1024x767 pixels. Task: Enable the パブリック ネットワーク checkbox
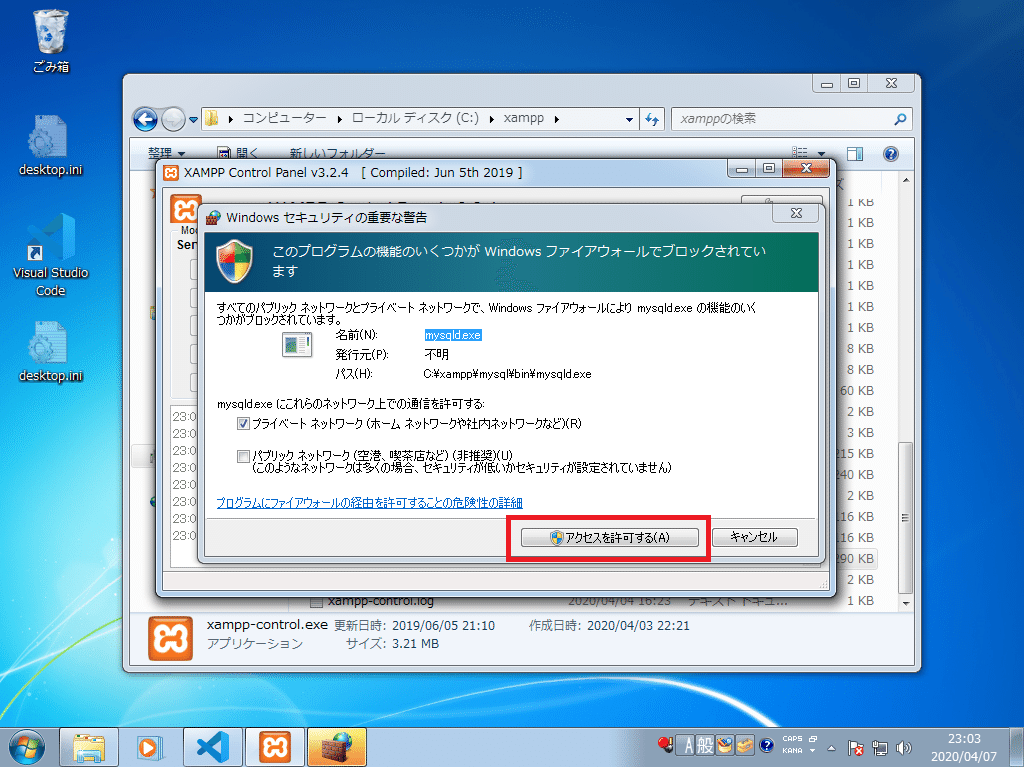[243, 455]
